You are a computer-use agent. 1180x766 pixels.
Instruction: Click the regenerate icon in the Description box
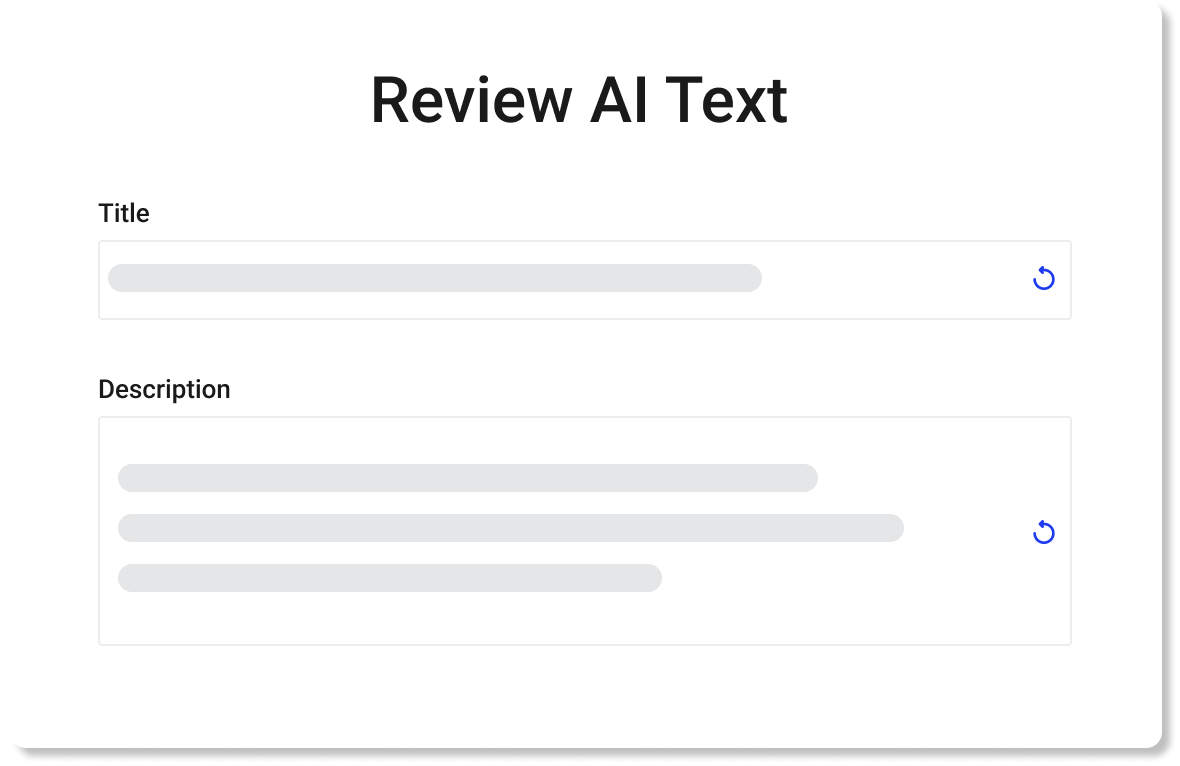coord(1043,532)
